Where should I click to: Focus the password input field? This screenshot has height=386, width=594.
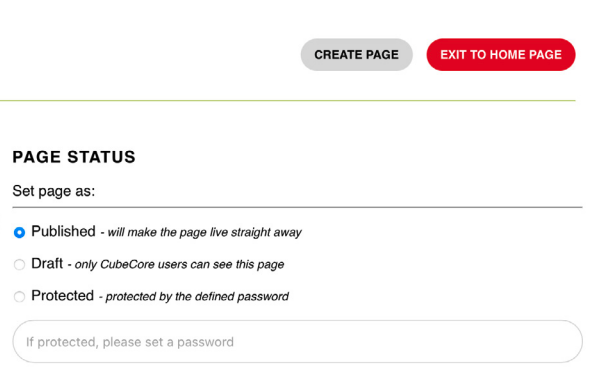(x=297, y=342)
